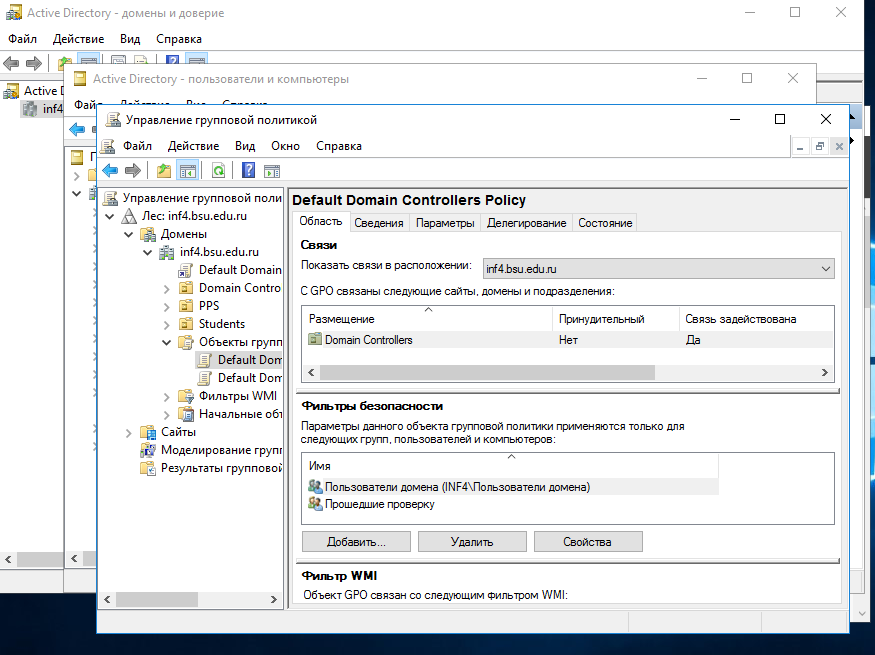Viewport: 875px width, 655px height.
Task: Click the blue Back arrow in Active Directory users and computers window
Action: (x=77, y=129)
